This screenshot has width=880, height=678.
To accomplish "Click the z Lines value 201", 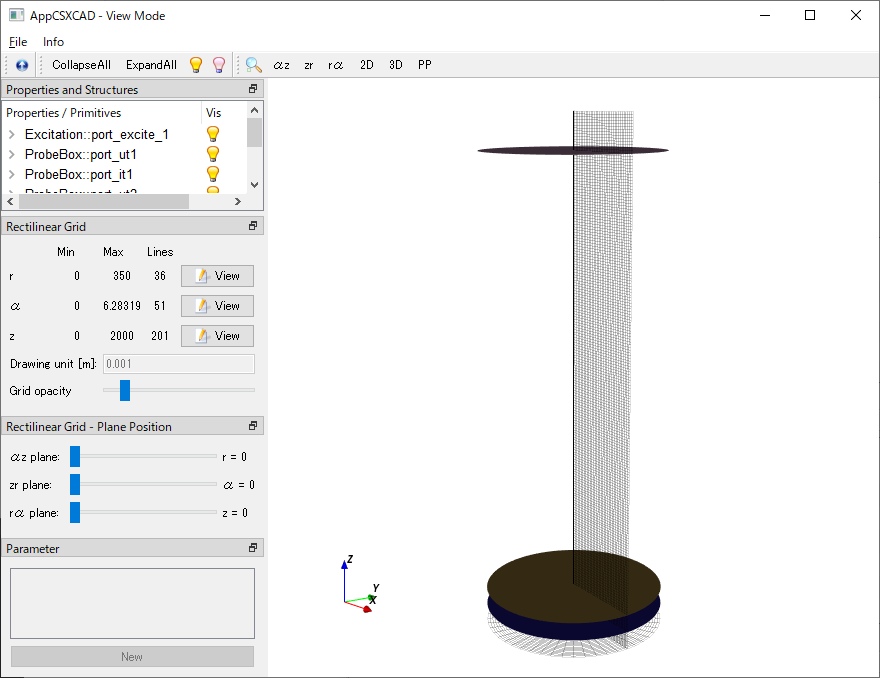I will [160, 336].
